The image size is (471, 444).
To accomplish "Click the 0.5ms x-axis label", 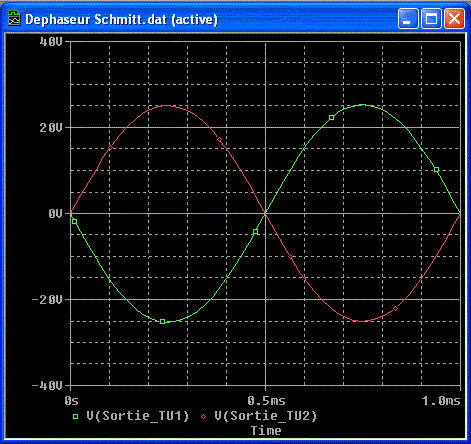I will coord(266,401).
